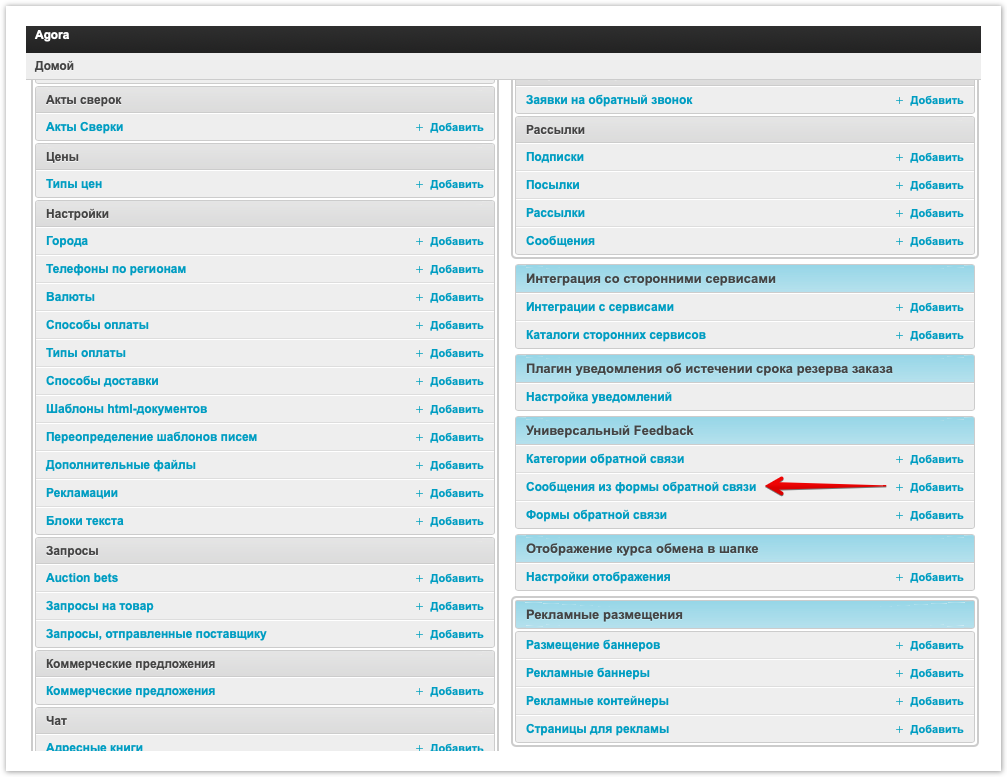Viewport: 1007px width, 777px height.
Task: Click plus icon beside Дополнительные файлы
Action: [x=419, y=466]
